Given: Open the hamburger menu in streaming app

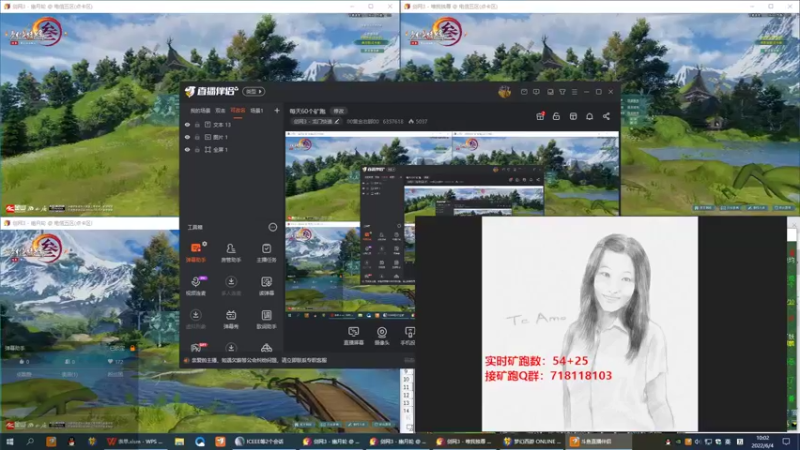Looking at the screenshot, I should pyautogui.click(x=574, y=92).
